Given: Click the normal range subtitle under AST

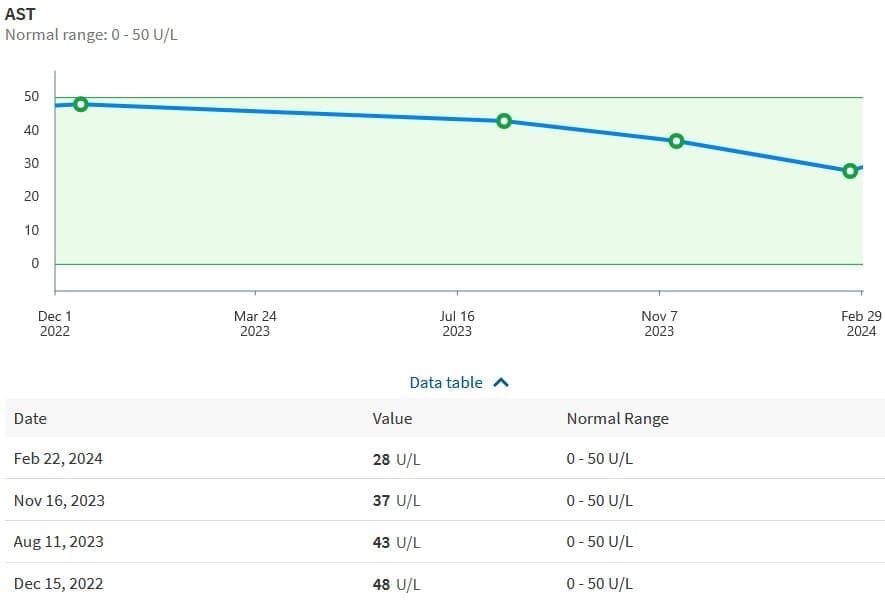Looking at the screenshot, I should tap(92, 35).
